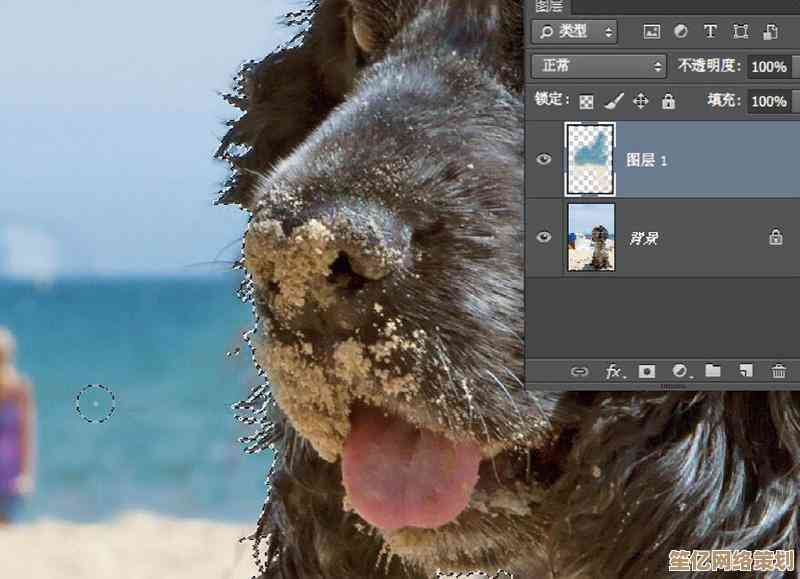Click the 填充 fill value field
The height and width of the screenshot is (579, 800).
[x=768, y=101]
